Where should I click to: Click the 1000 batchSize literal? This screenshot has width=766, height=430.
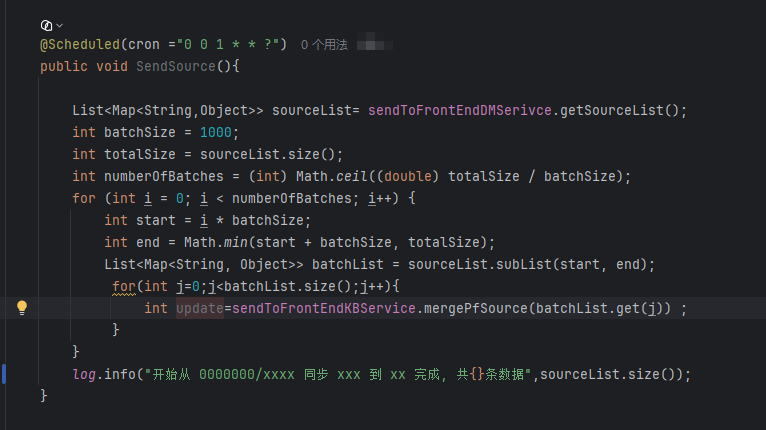pos(215,132)
